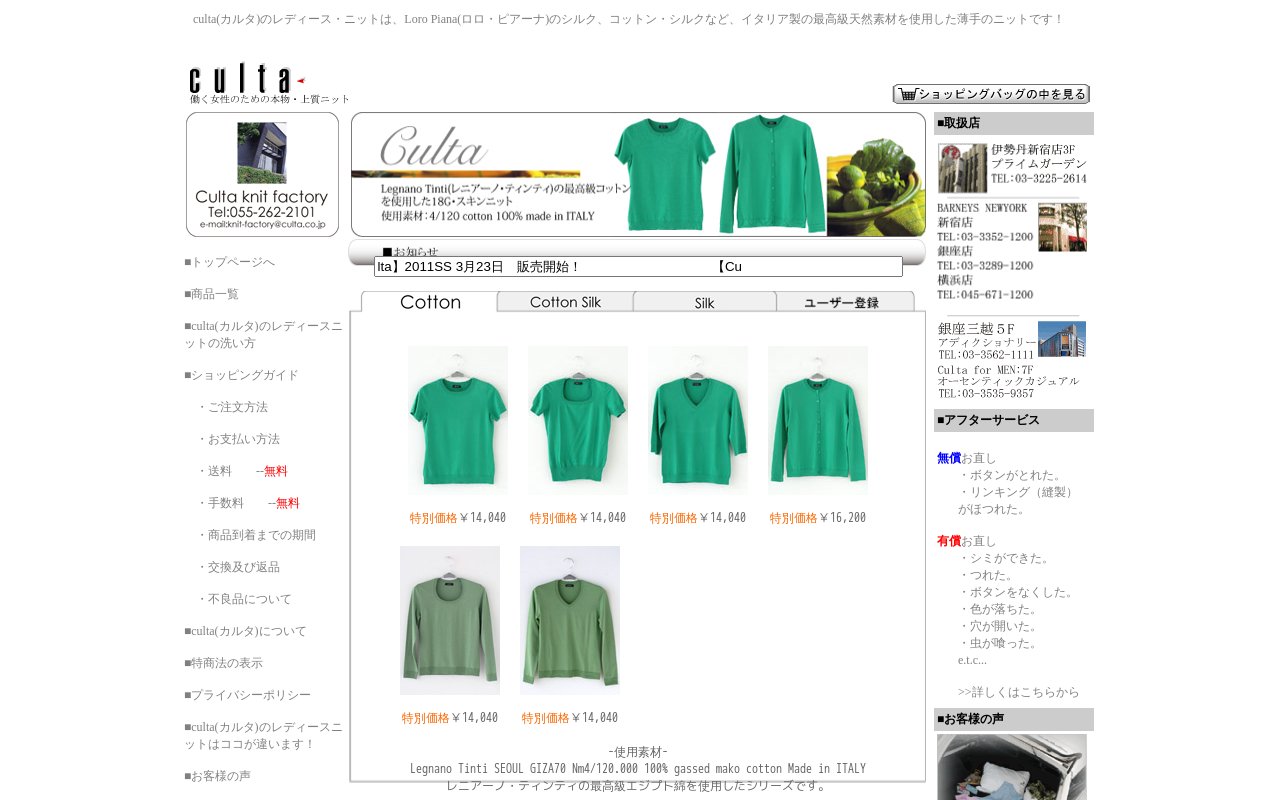Open 不良品について link

[x=244, y=599]
